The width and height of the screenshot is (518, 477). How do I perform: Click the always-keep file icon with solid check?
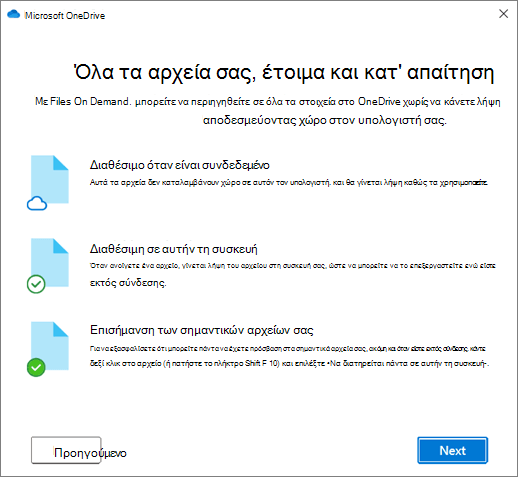click(x=50, y=346)
